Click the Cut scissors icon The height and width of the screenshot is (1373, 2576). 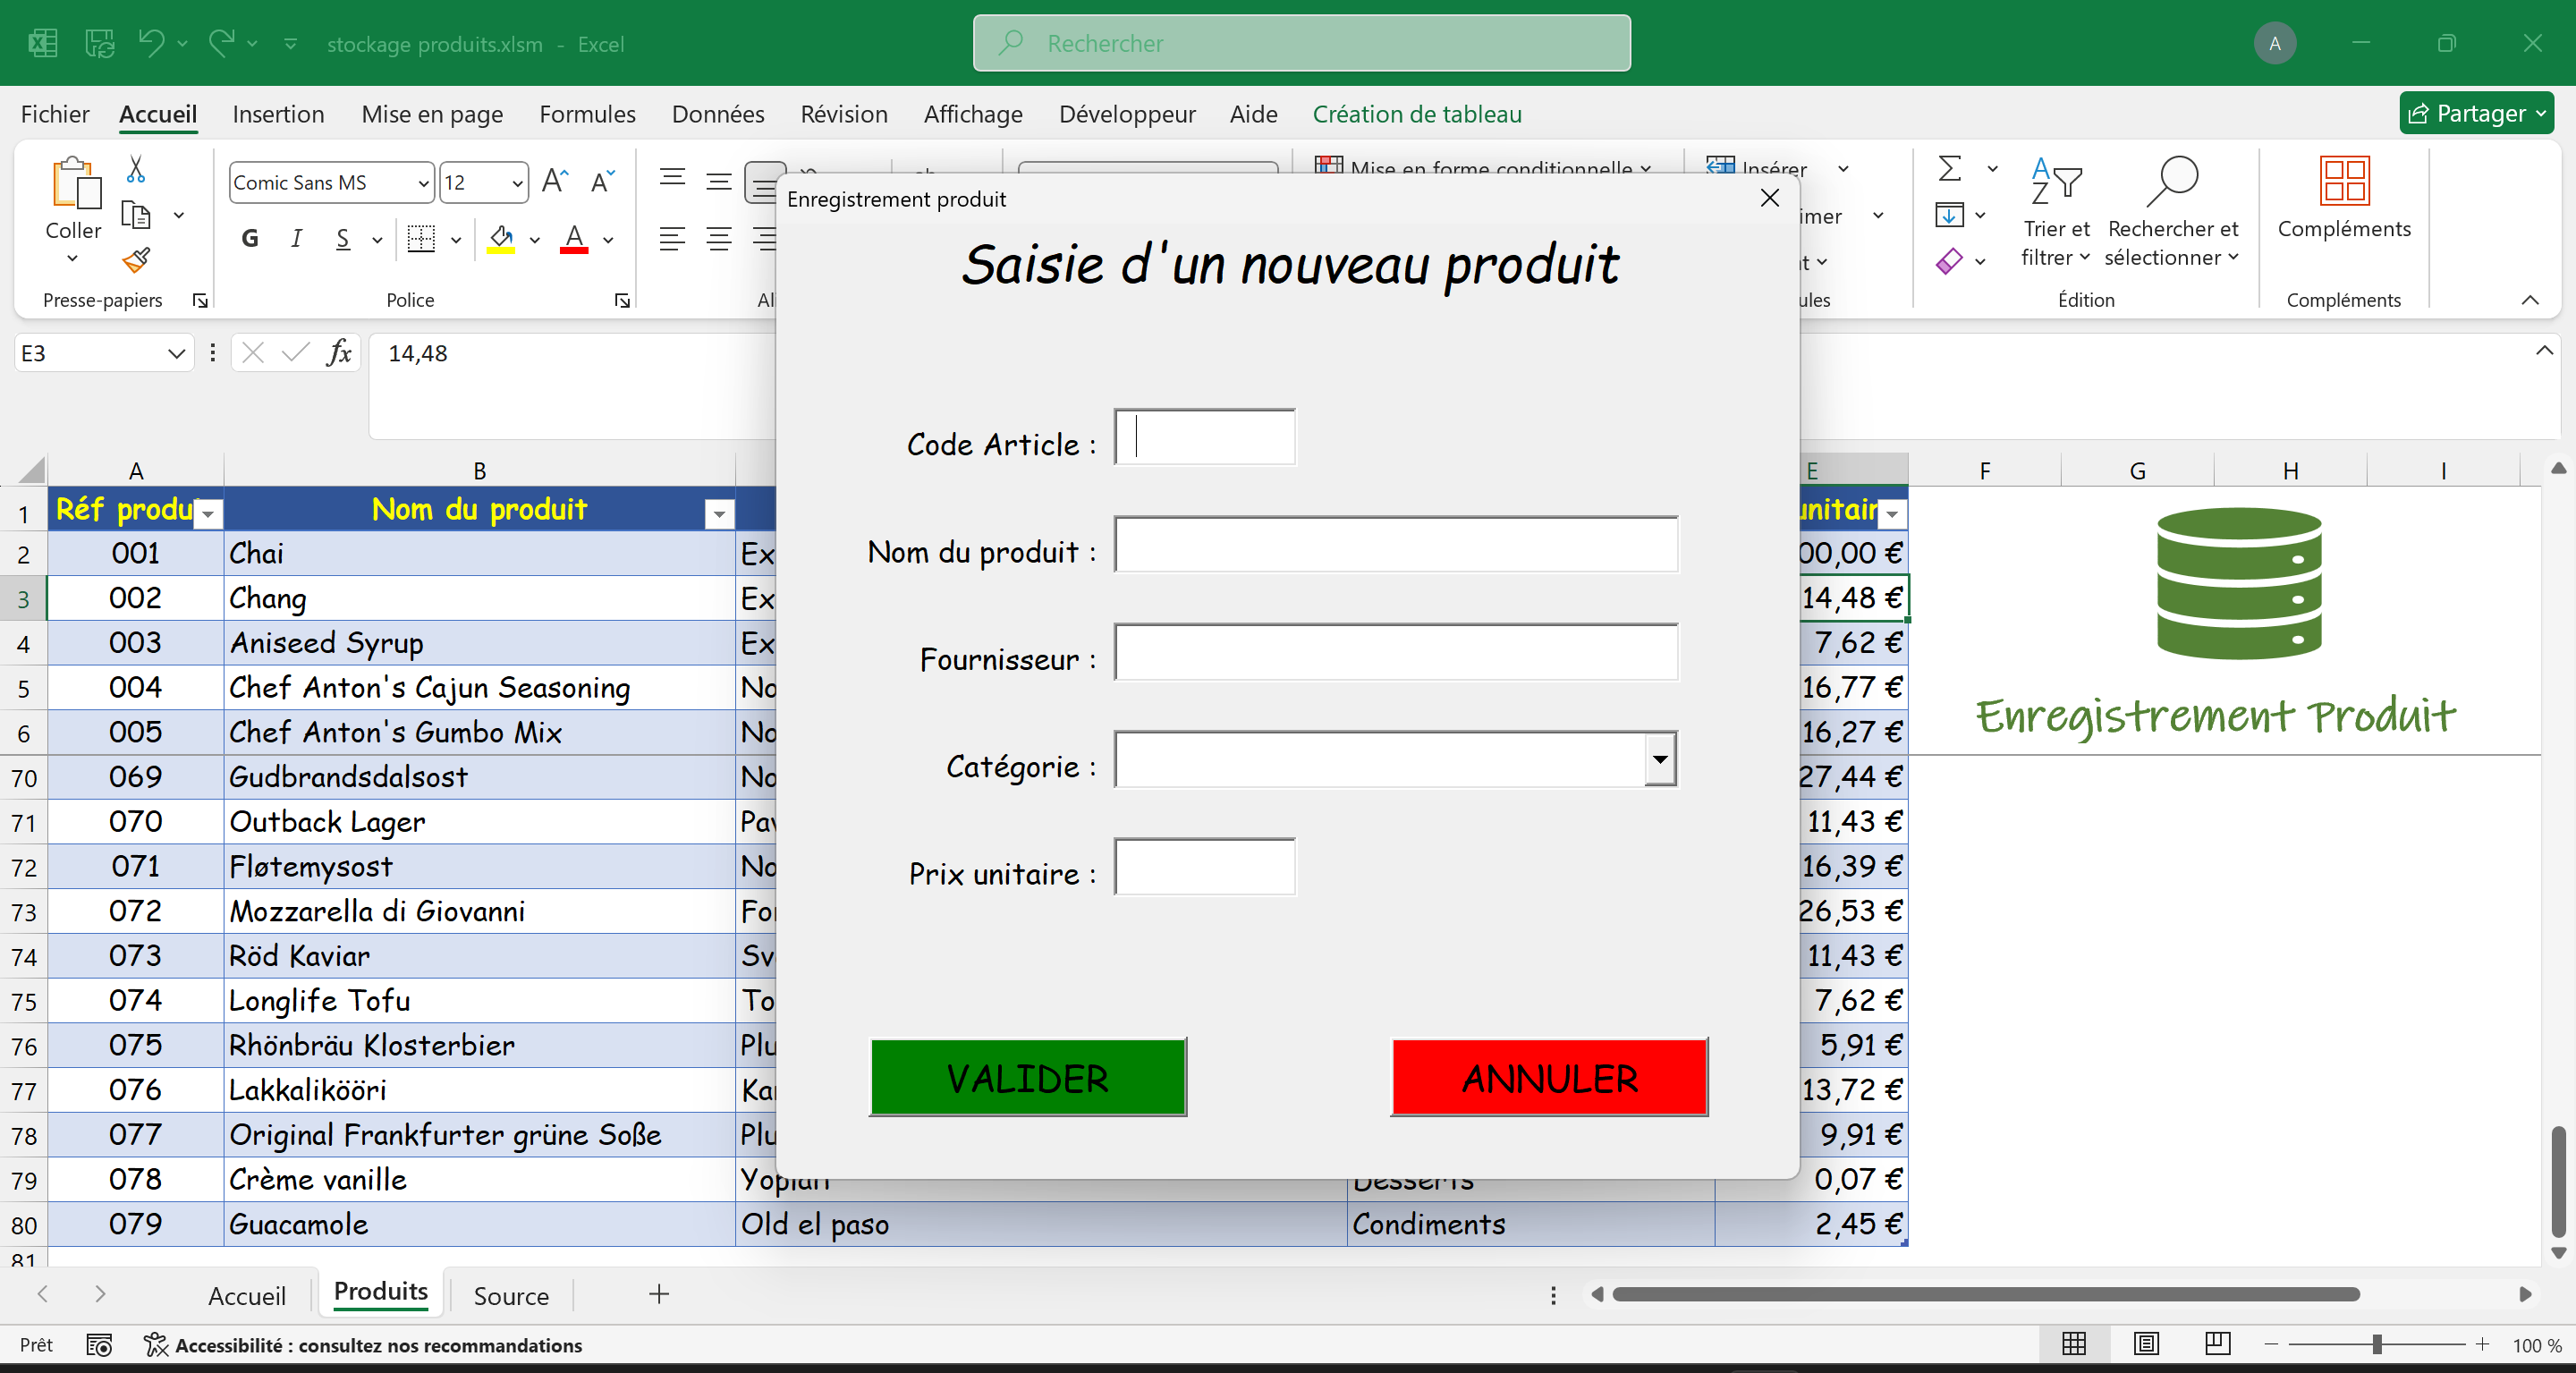pyautogui.click(x=136, y=169)
